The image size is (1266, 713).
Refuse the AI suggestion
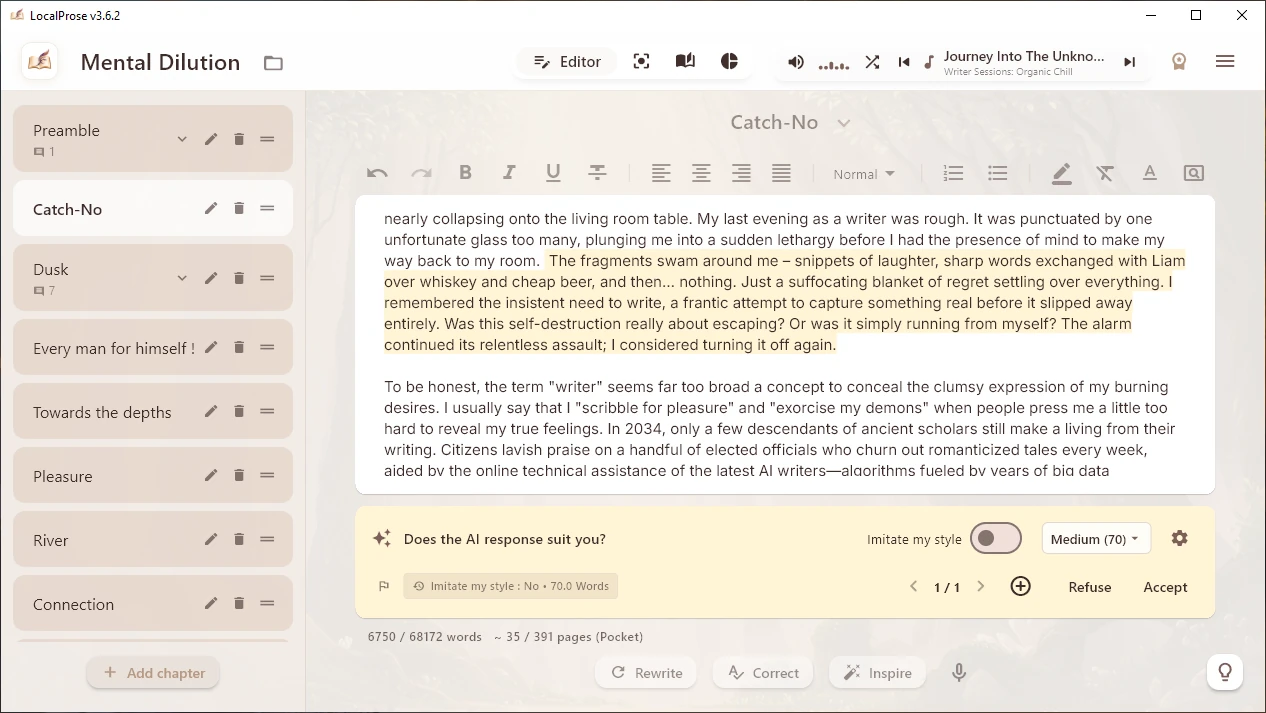(x=1090, y=587)
